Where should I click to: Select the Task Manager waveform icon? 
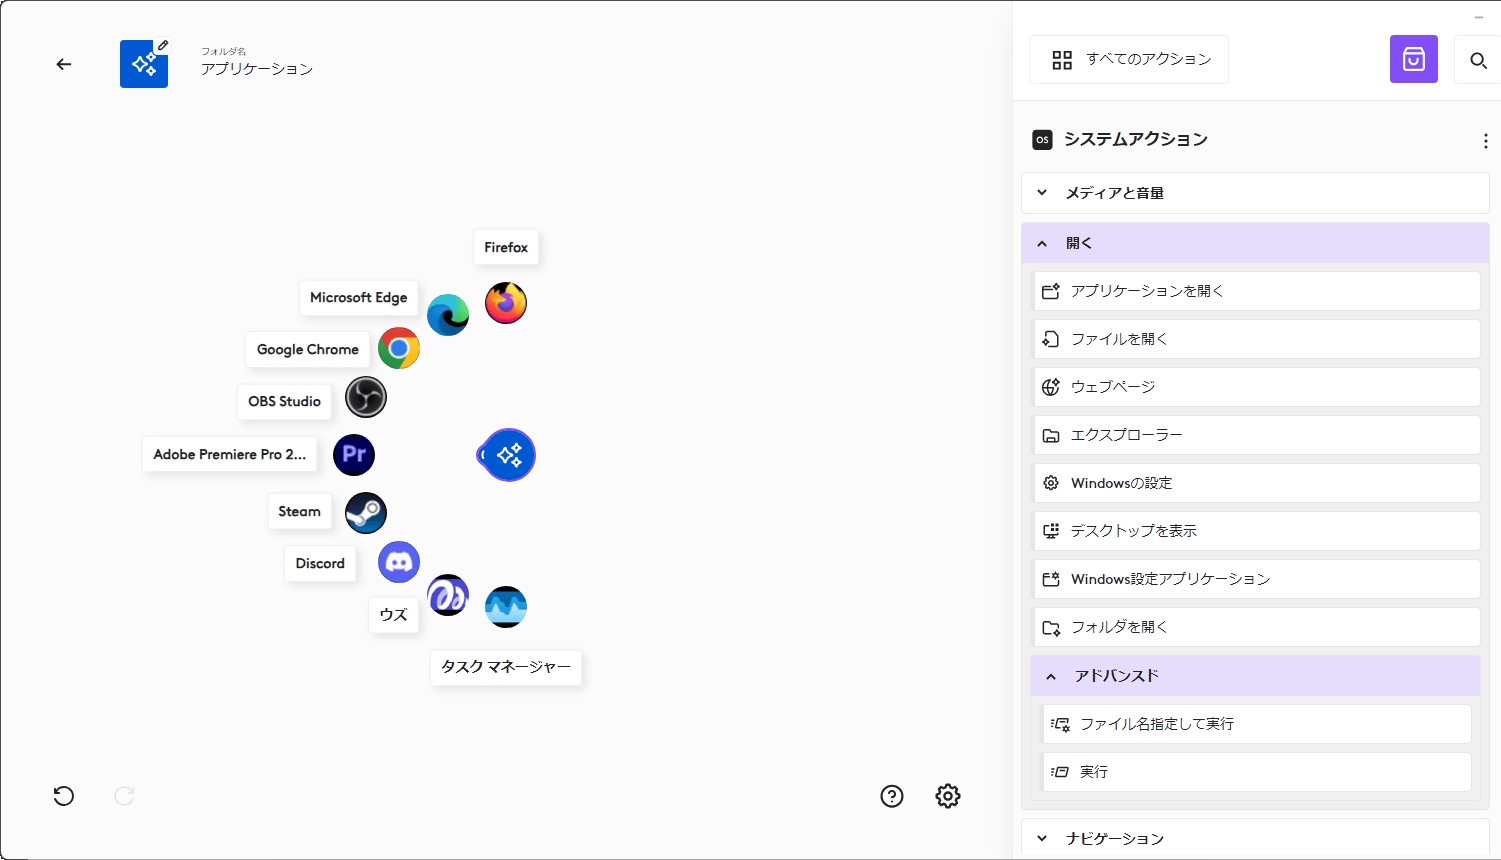click(506, 606)
